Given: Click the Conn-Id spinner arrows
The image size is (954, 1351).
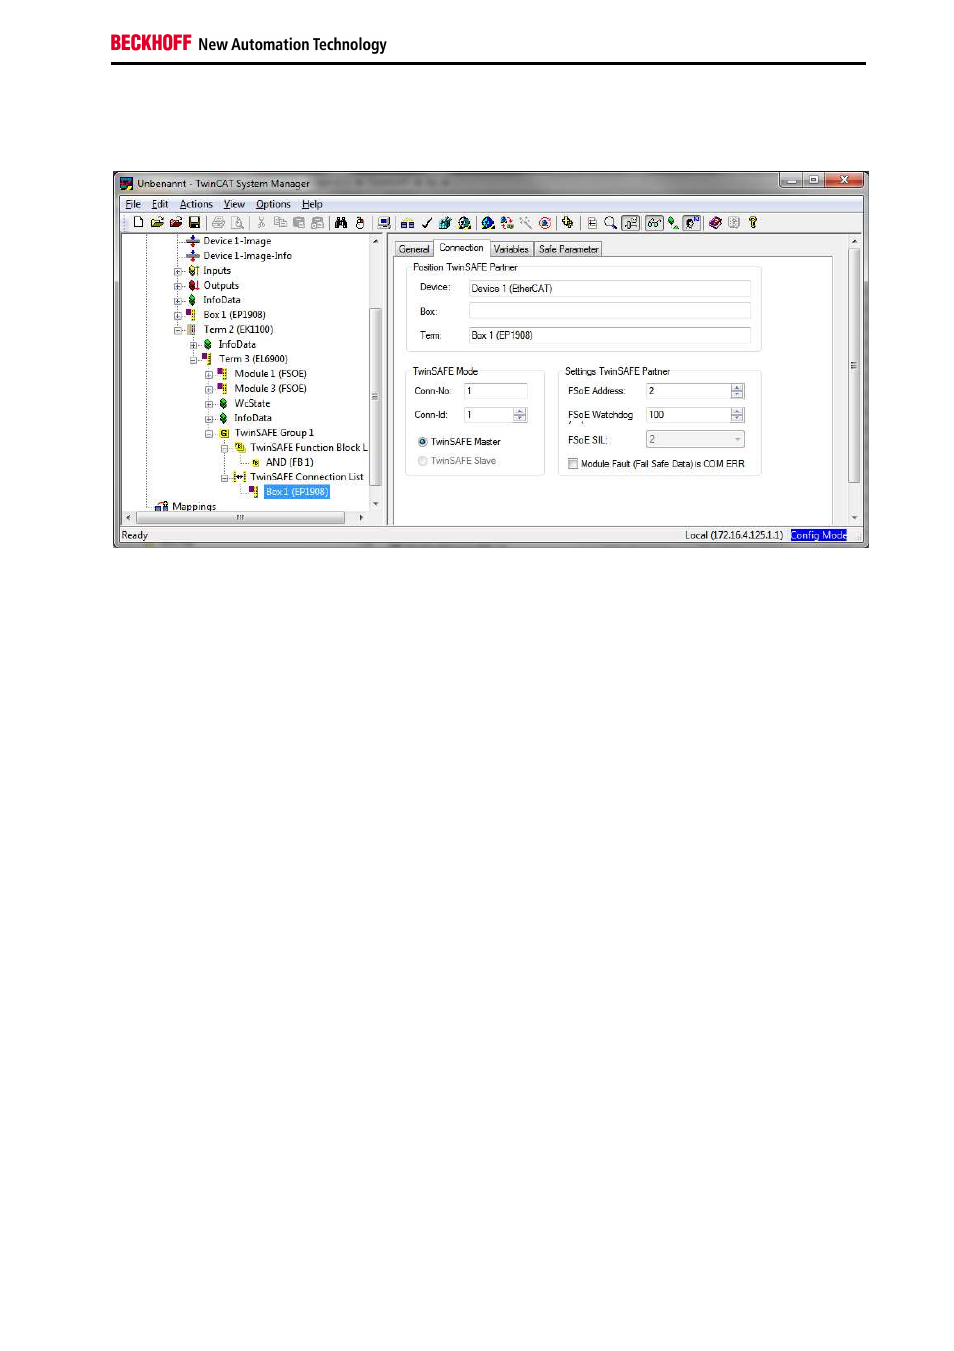Looking at the screenshot, I should pos(520,415).
